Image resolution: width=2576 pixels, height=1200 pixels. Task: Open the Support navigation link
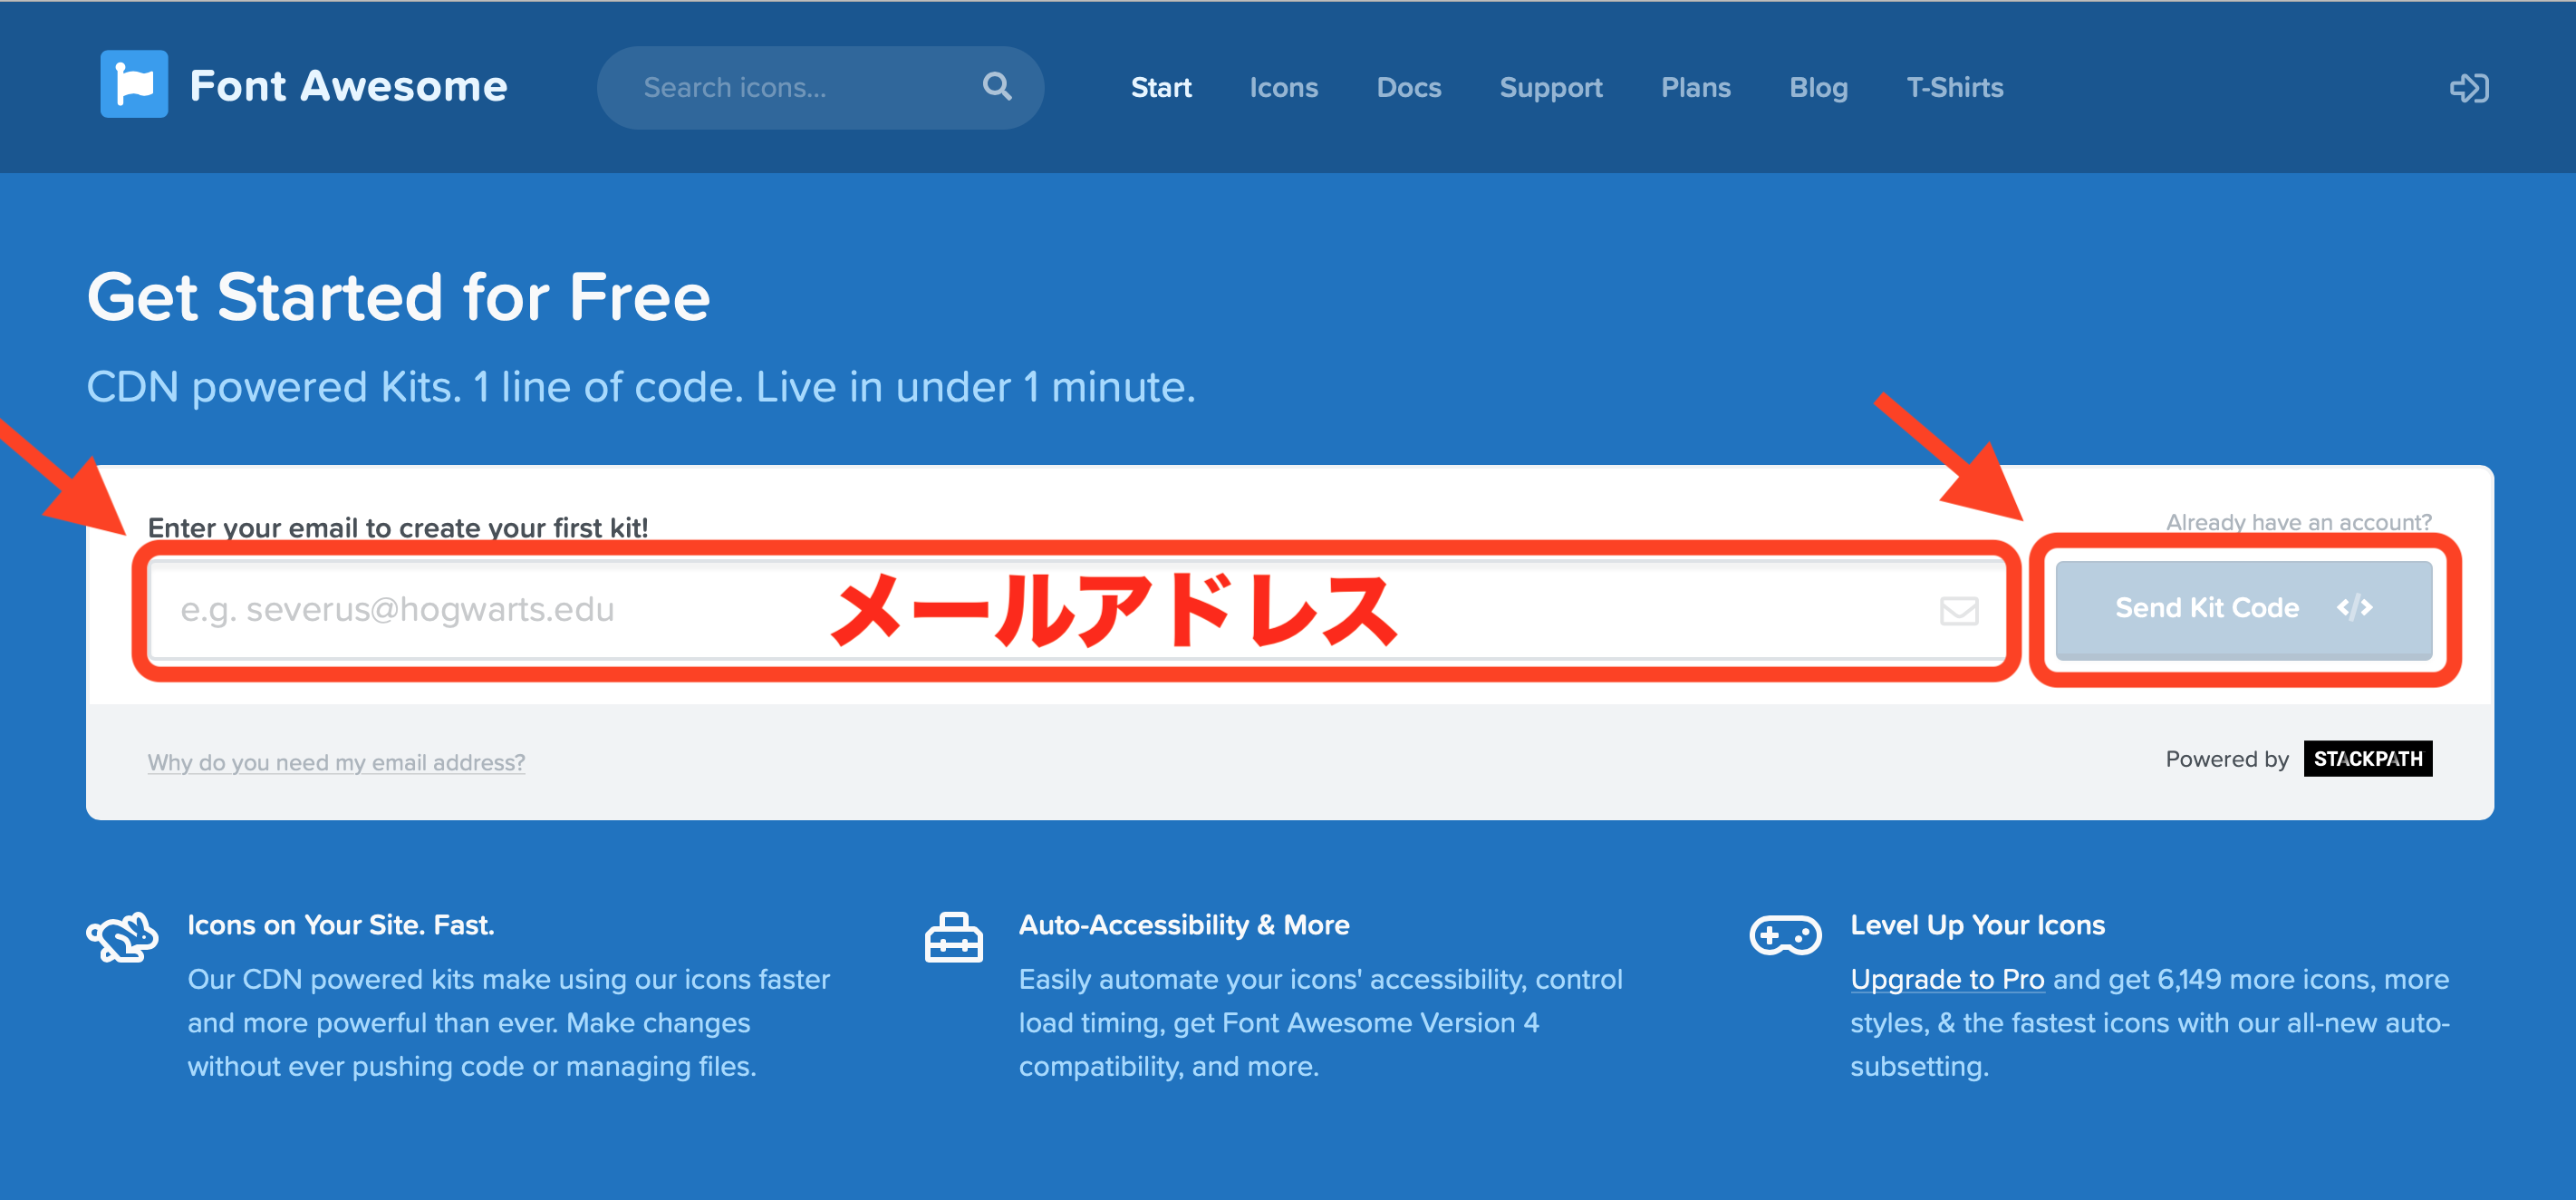(x=1550, y=88)
